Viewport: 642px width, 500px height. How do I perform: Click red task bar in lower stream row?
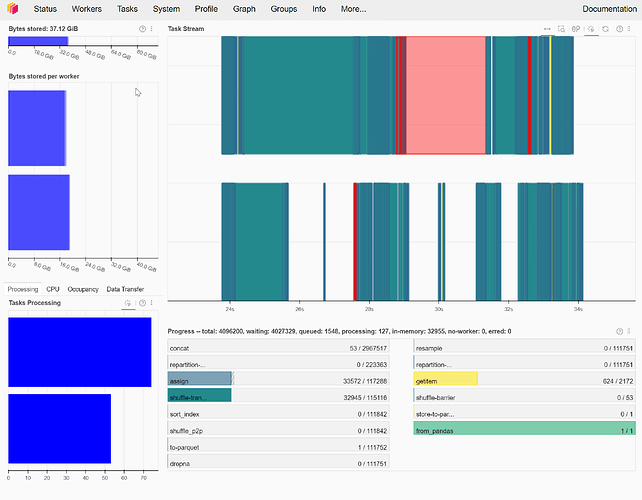pos(355,242)
